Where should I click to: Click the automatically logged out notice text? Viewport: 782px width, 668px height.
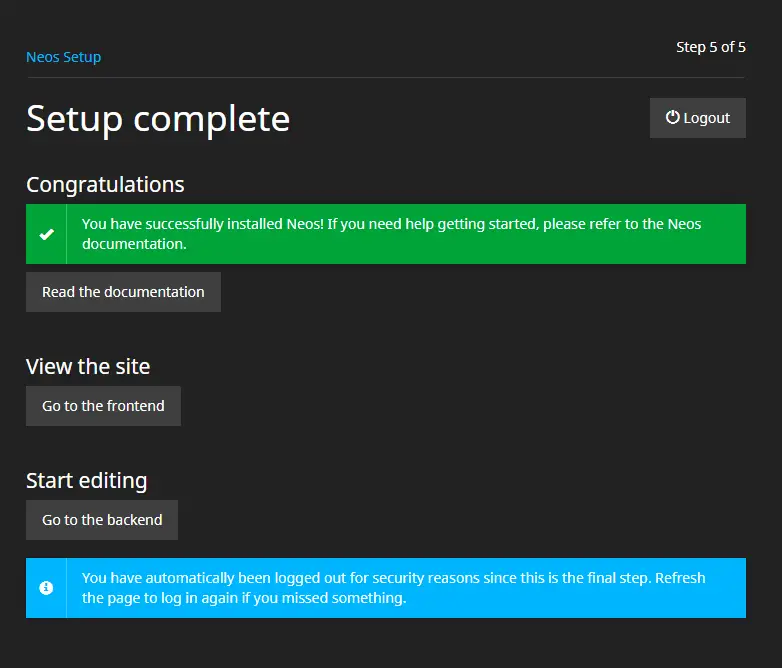(393, 588)
